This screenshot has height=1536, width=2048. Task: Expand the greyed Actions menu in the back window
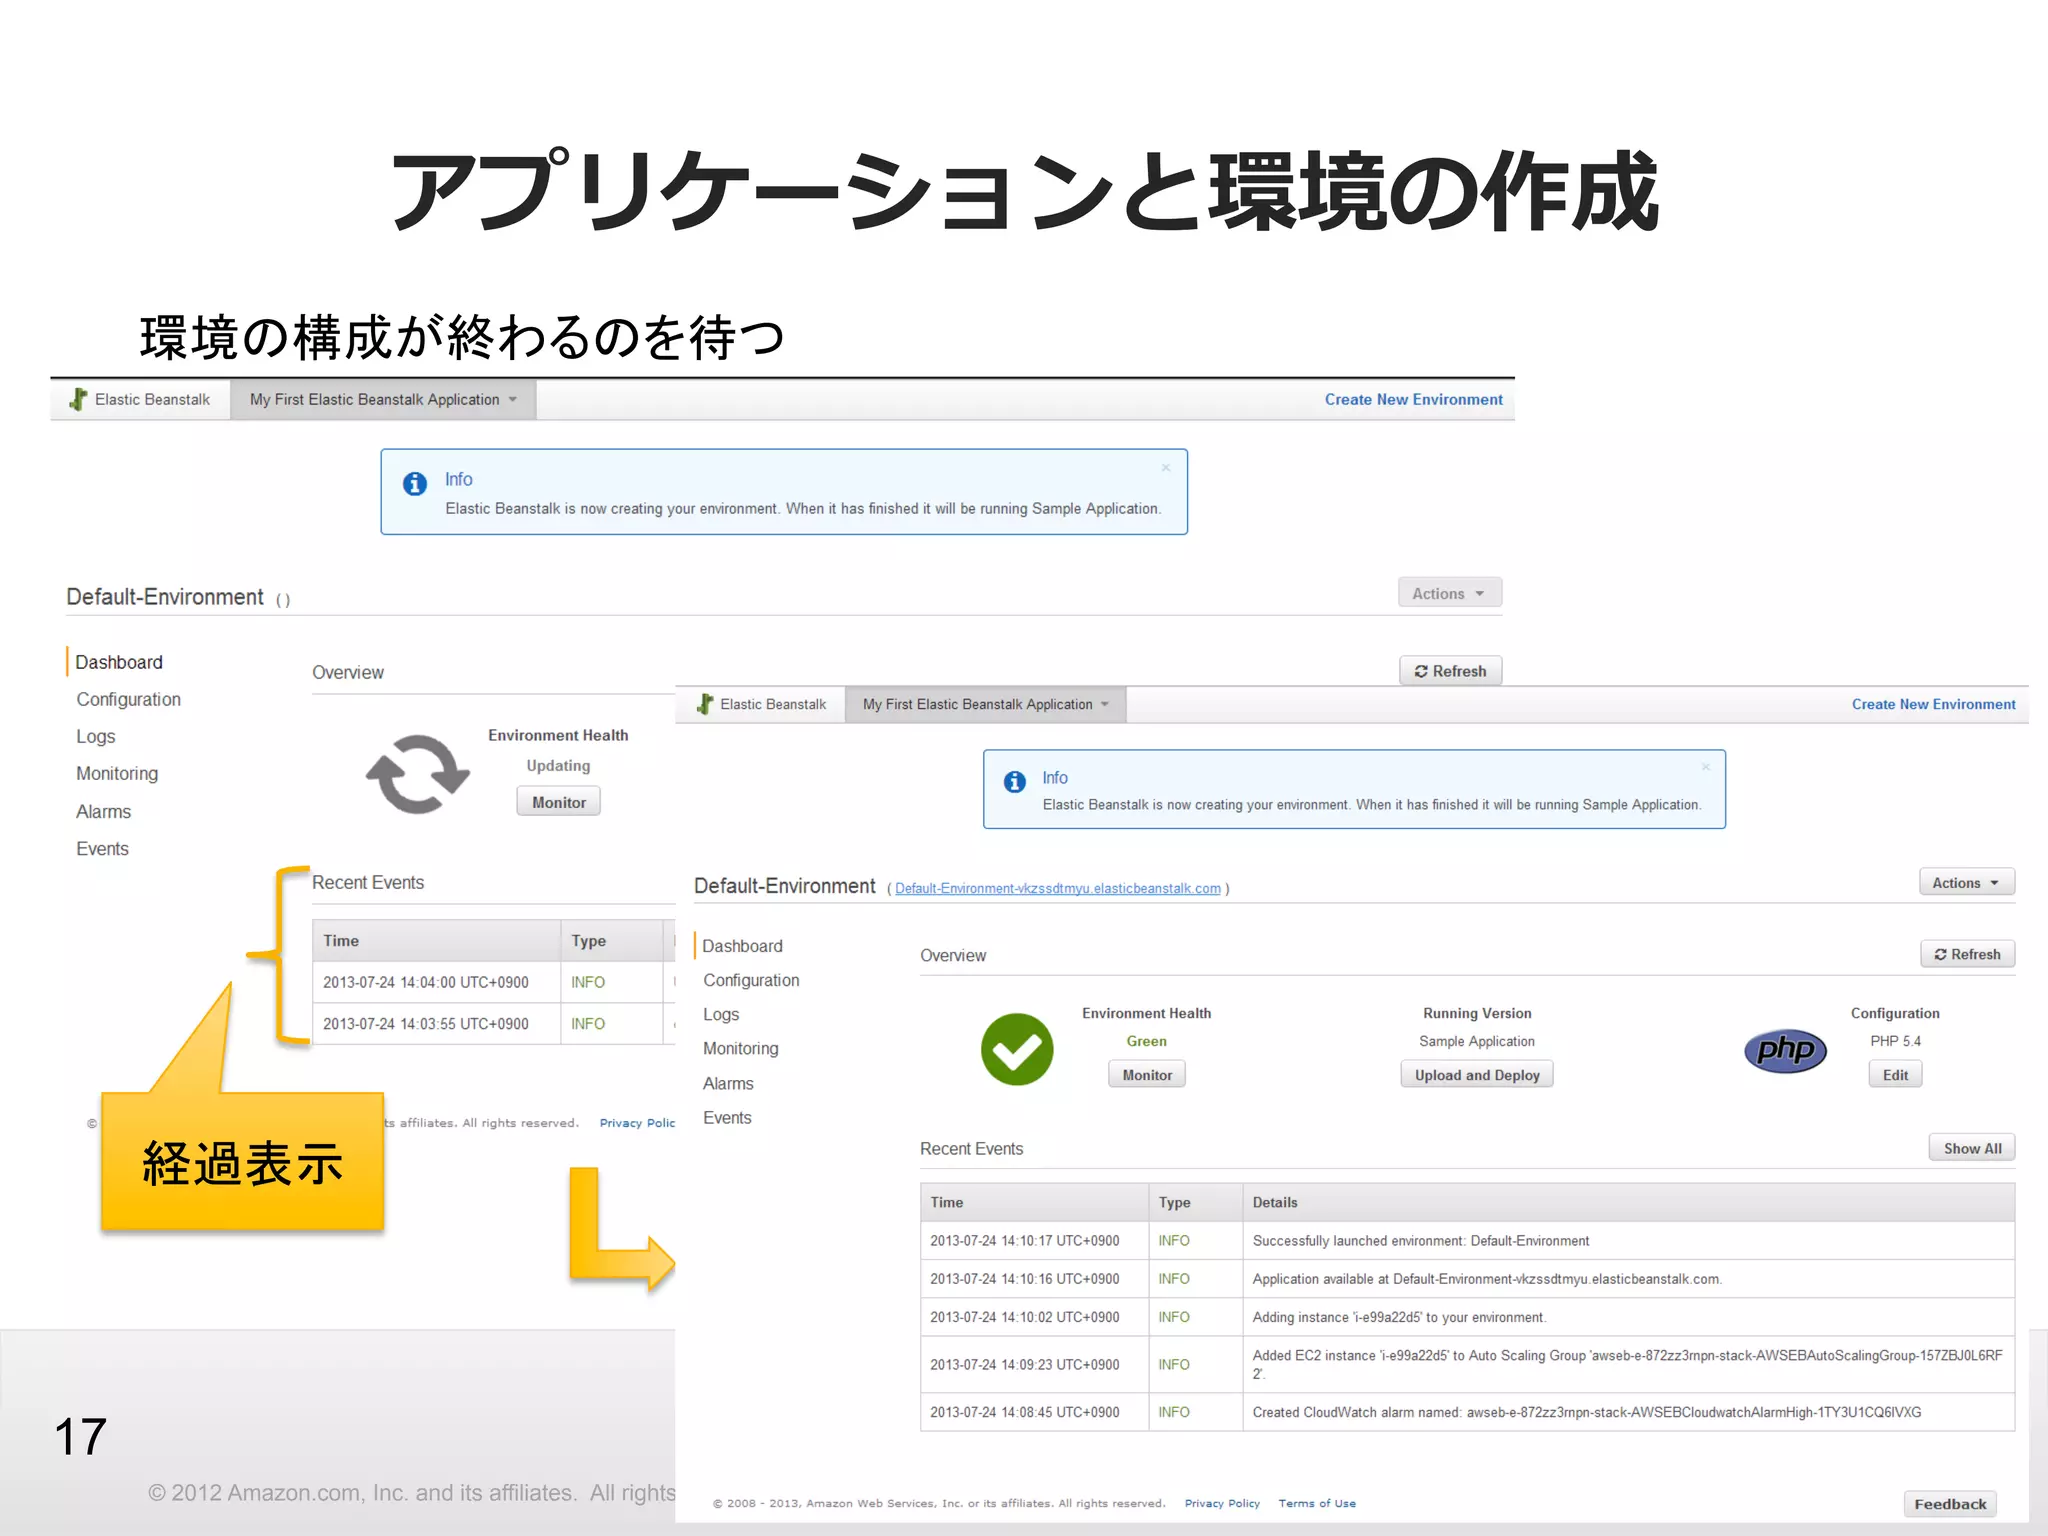(1449, 593)
